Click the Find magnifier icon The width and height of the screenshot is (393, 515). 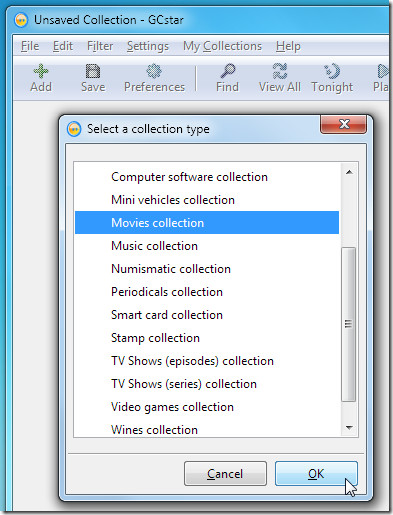pyautogui.click(x=228, y=71)
